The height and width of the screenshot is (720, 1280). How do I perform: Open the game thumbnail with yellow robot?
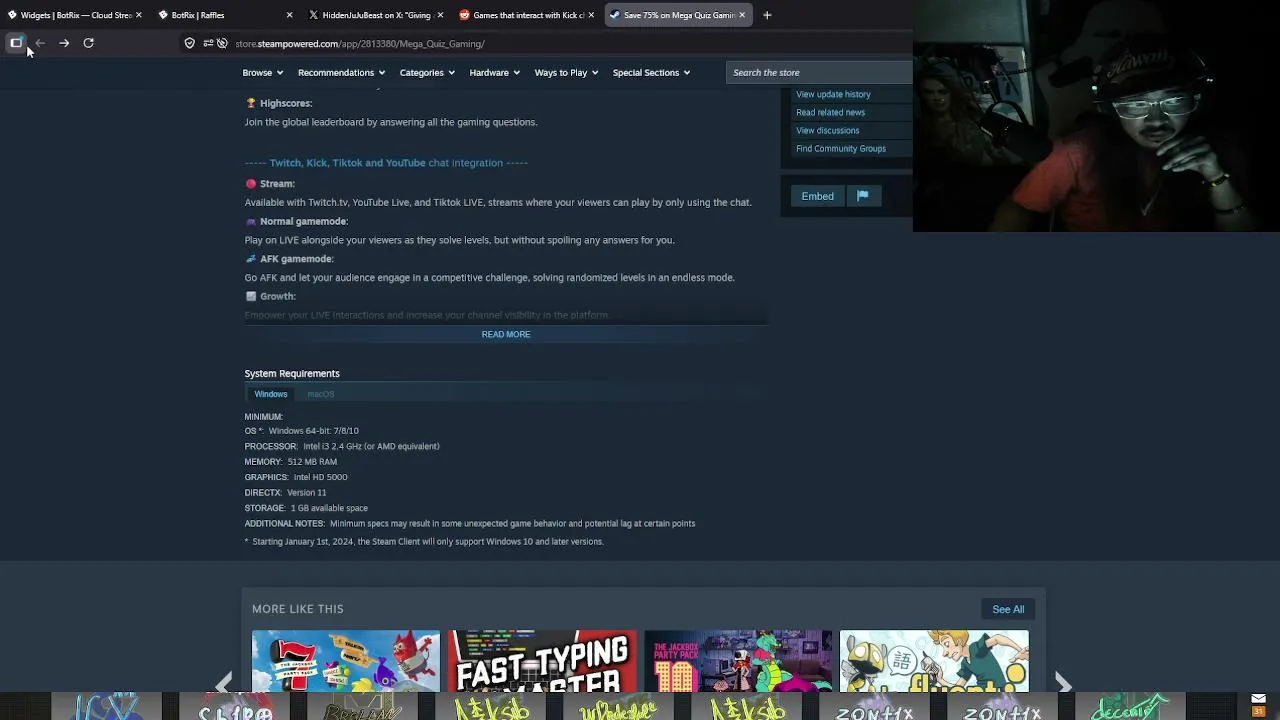[934, 662]
